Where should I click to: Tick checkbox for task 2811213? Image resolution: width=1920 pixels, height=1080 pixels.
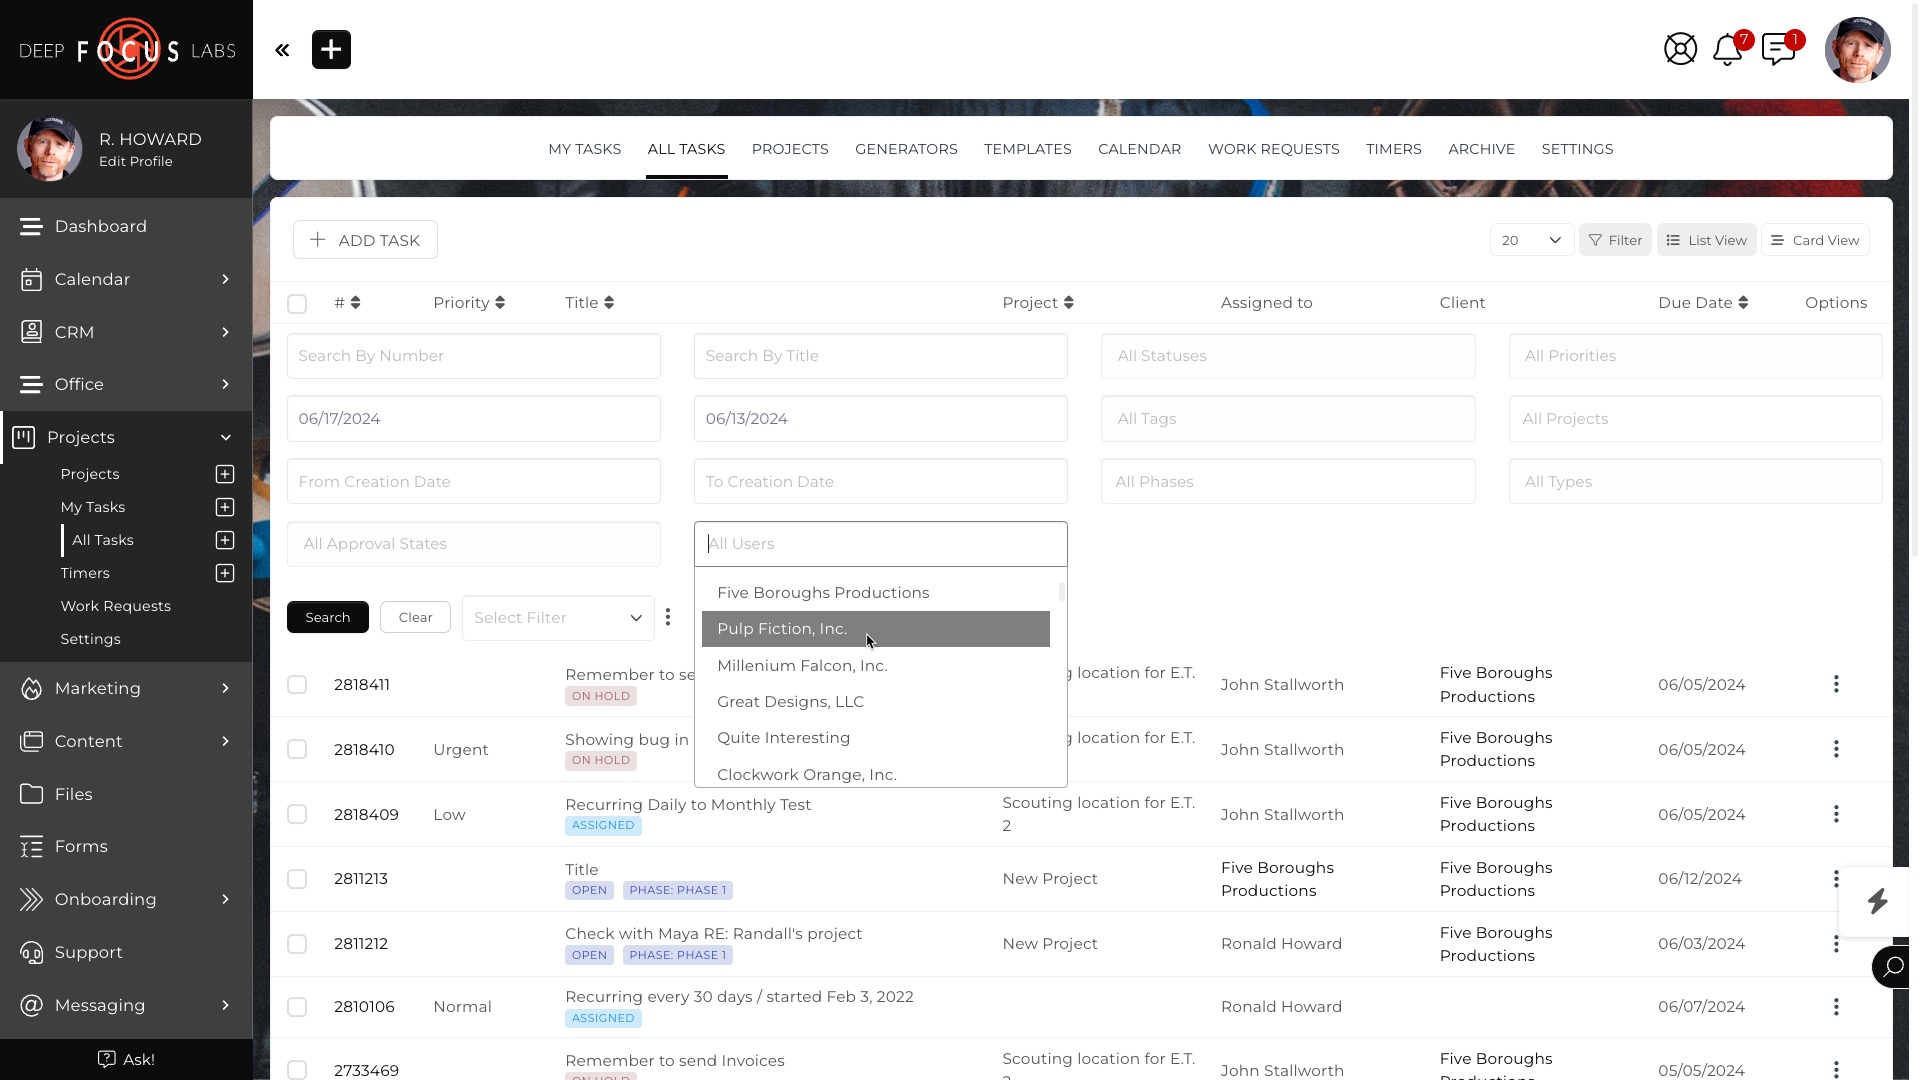click(x=297, y=879)
